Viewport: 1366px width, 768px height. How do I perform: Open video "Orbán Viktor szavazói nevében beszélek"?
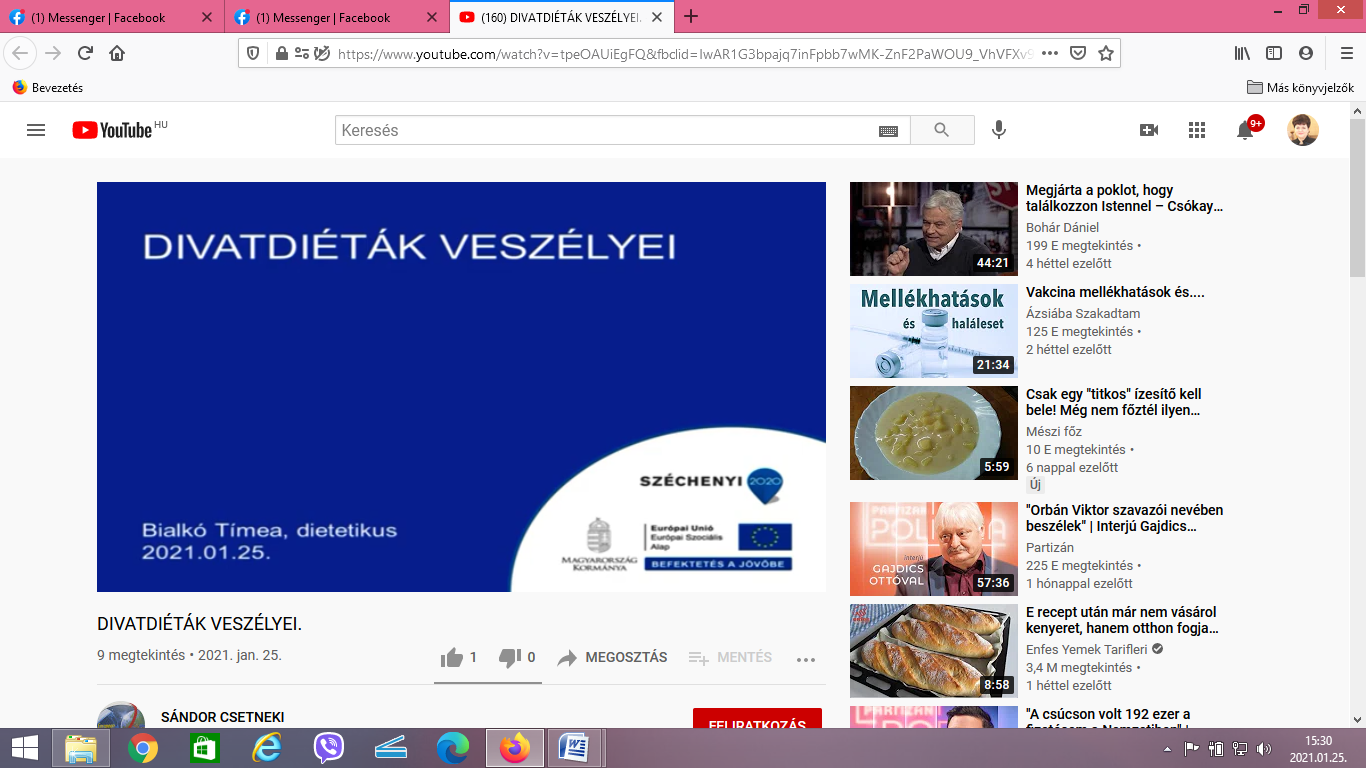point(1125,518)
